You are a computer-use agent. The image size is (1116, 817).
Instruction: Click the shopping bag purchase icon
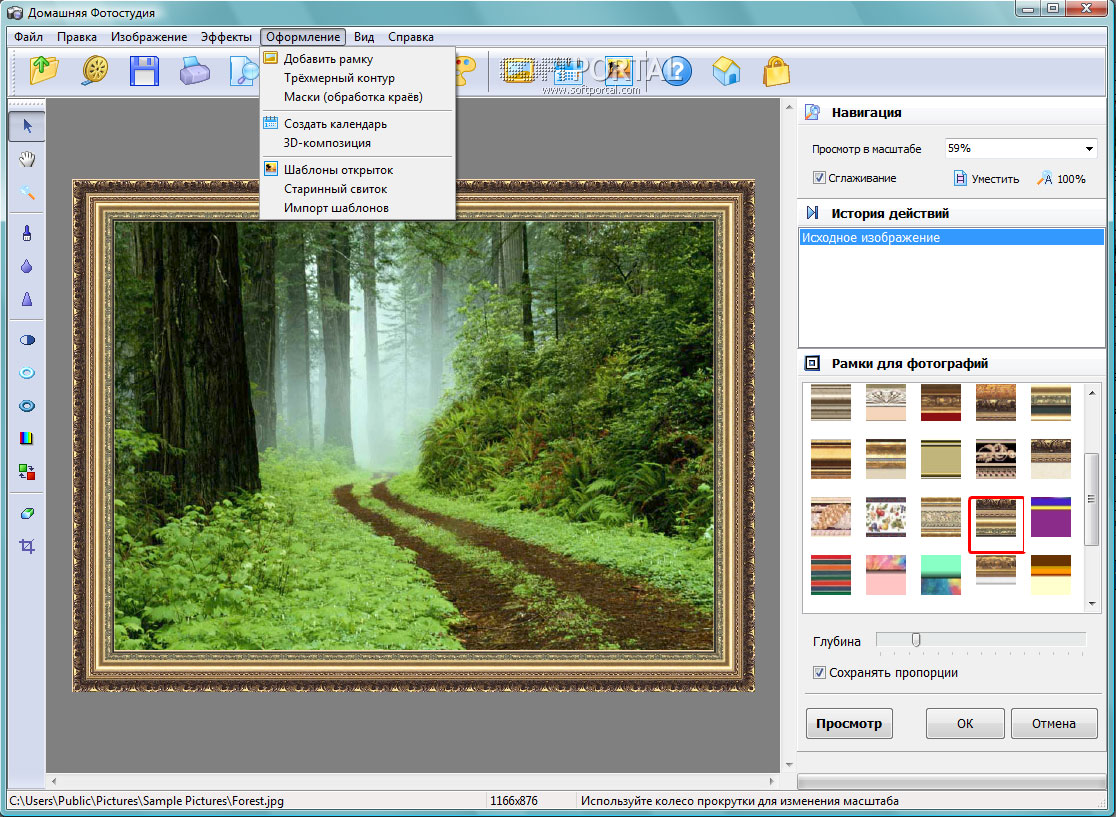tap(776, 71)
